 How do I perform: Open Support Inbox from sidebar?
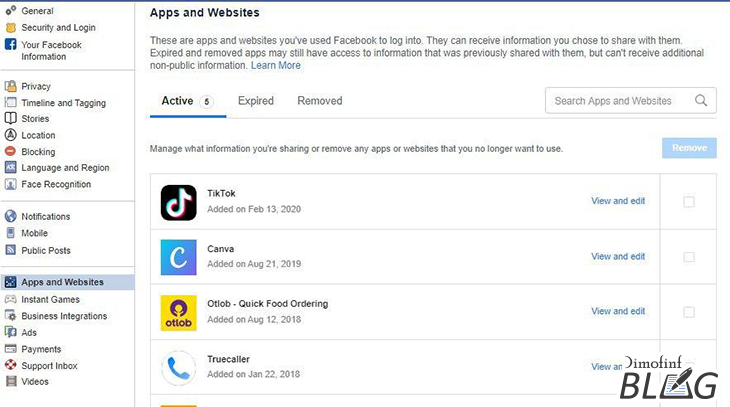click(x=49, y=366)
